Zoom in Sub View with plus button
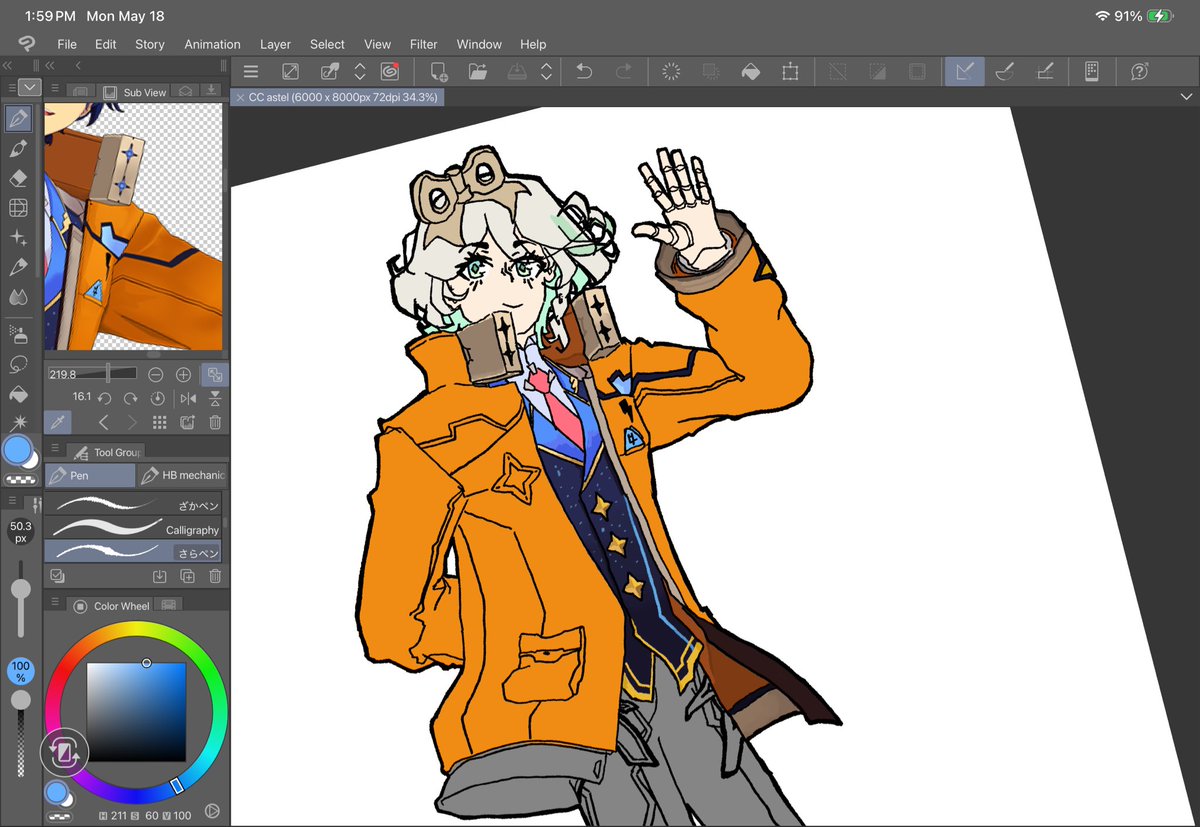 pyautogui.click(x=183, y=374)
